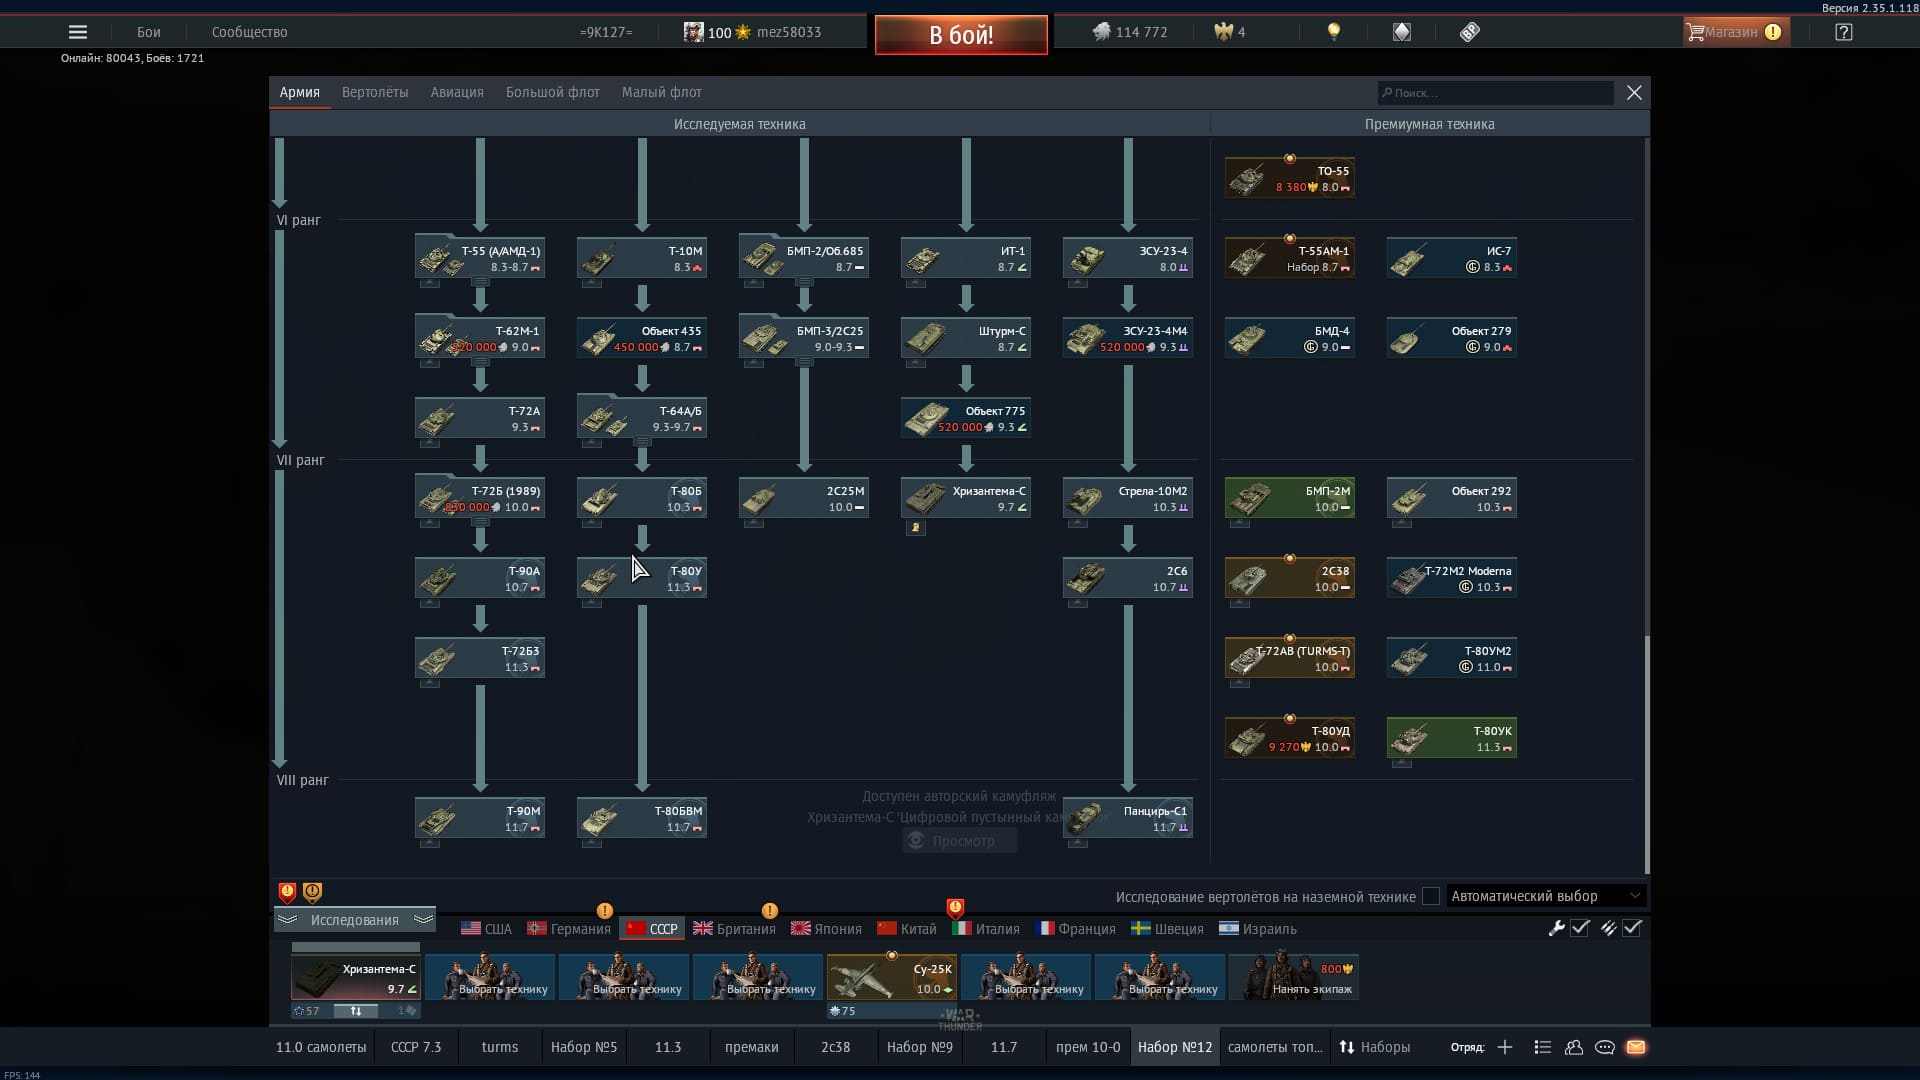Click the exclamation badge above Германия
Screen dimensions: 1920x1080
pyautogui.click(x=604, y=910)
